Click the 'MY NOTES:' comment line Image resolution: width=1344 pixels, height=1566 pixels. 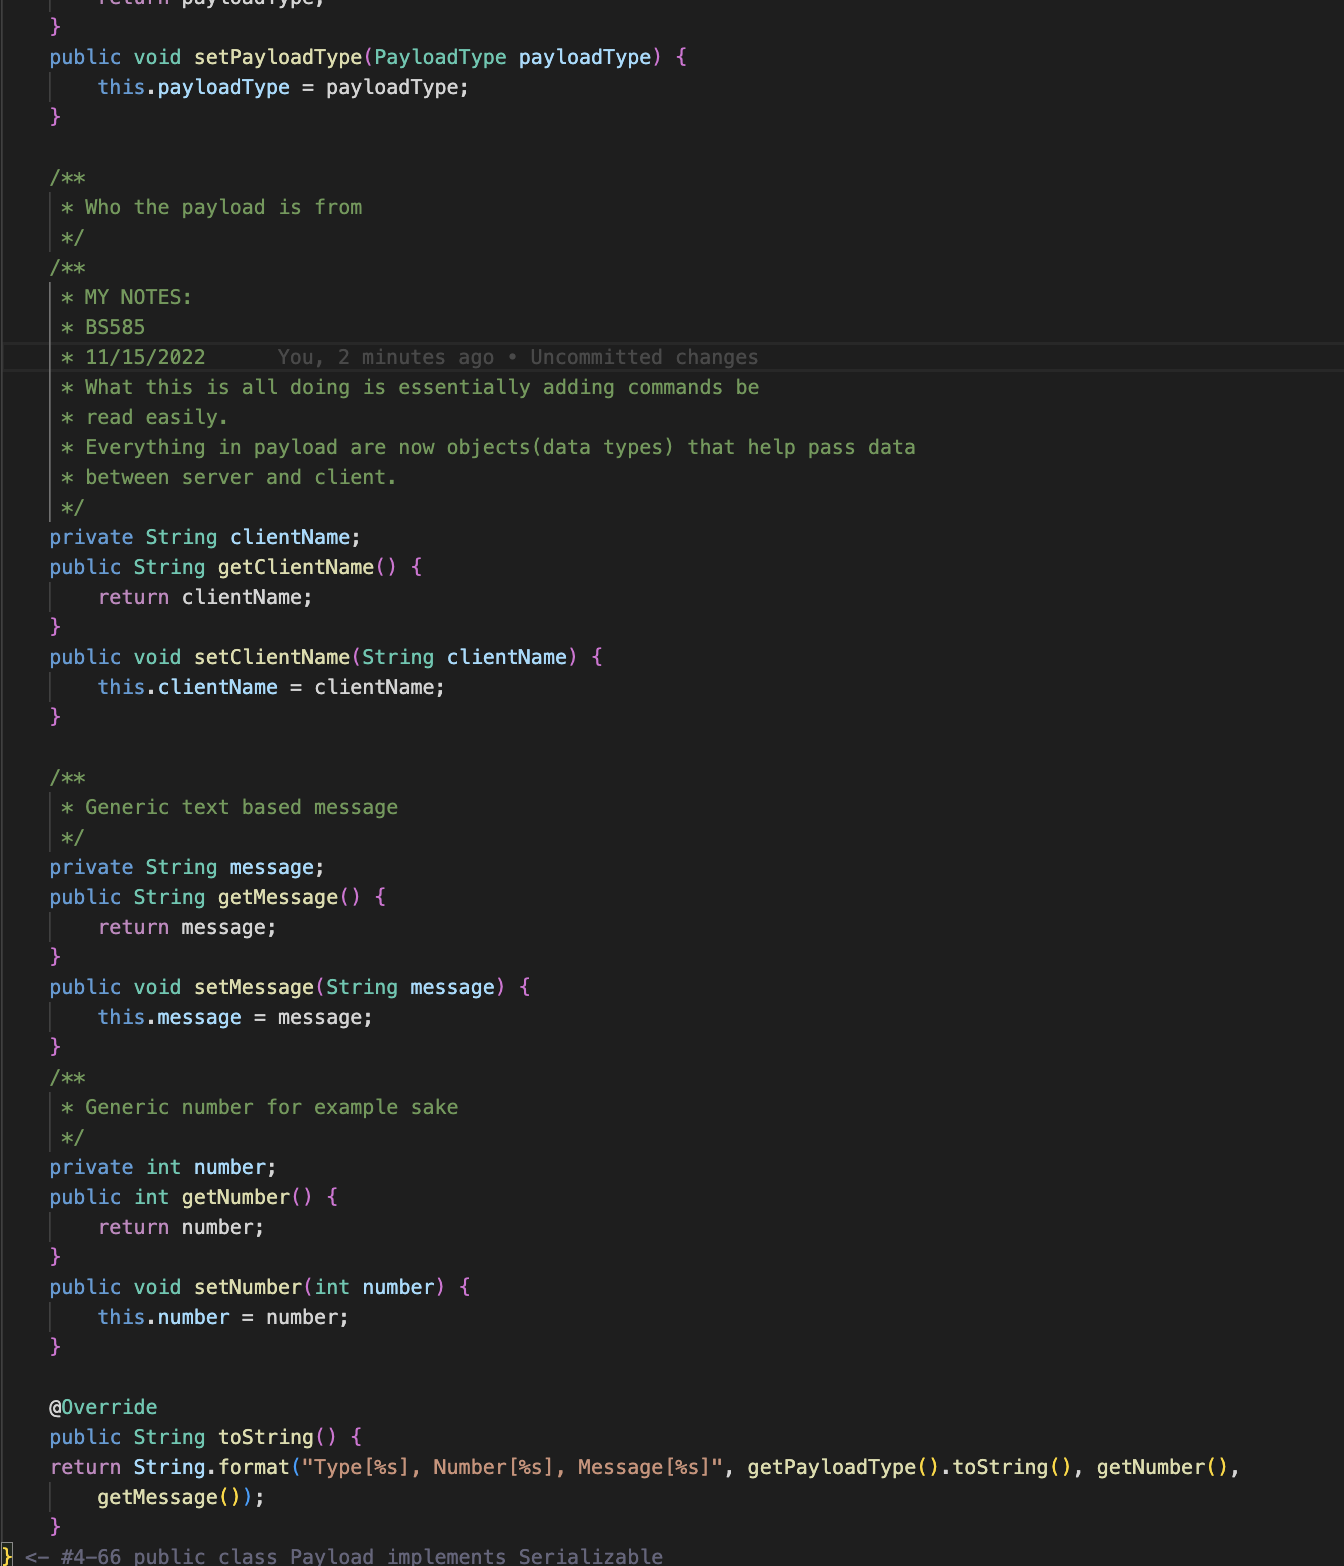pos(138,297)
